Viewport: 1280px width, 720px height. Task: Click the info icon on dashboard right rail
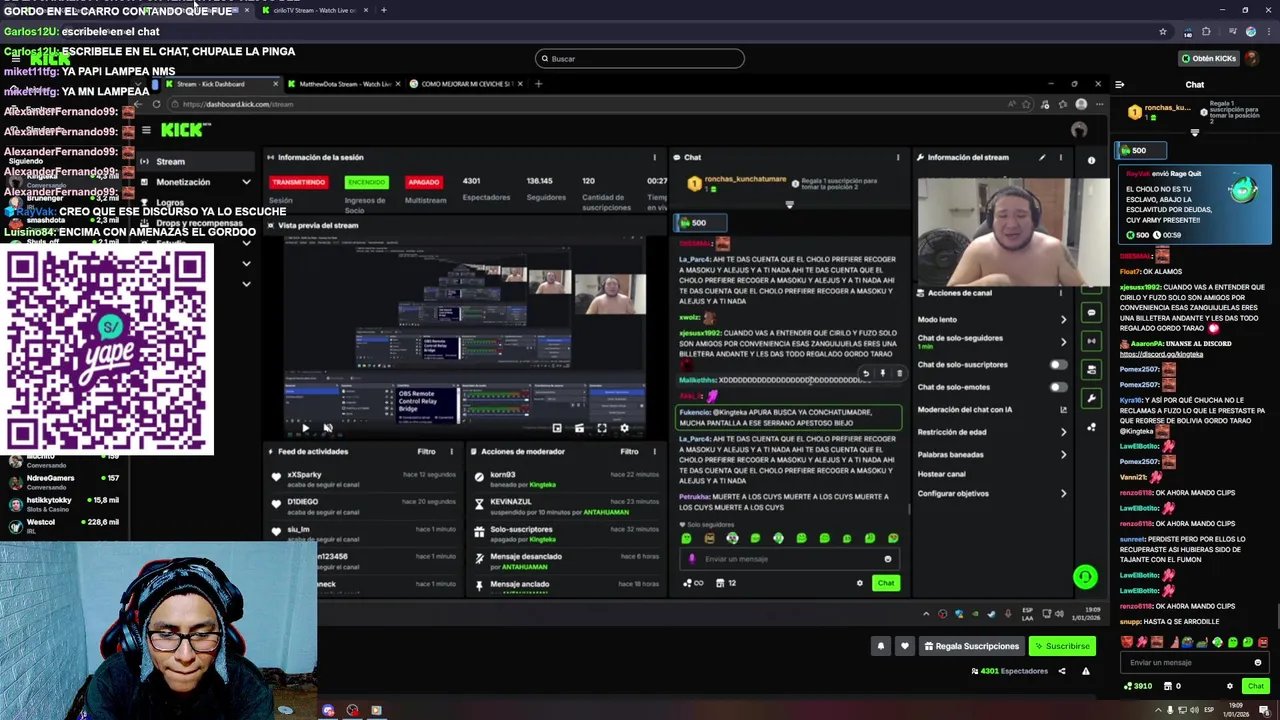[1091, 160]
